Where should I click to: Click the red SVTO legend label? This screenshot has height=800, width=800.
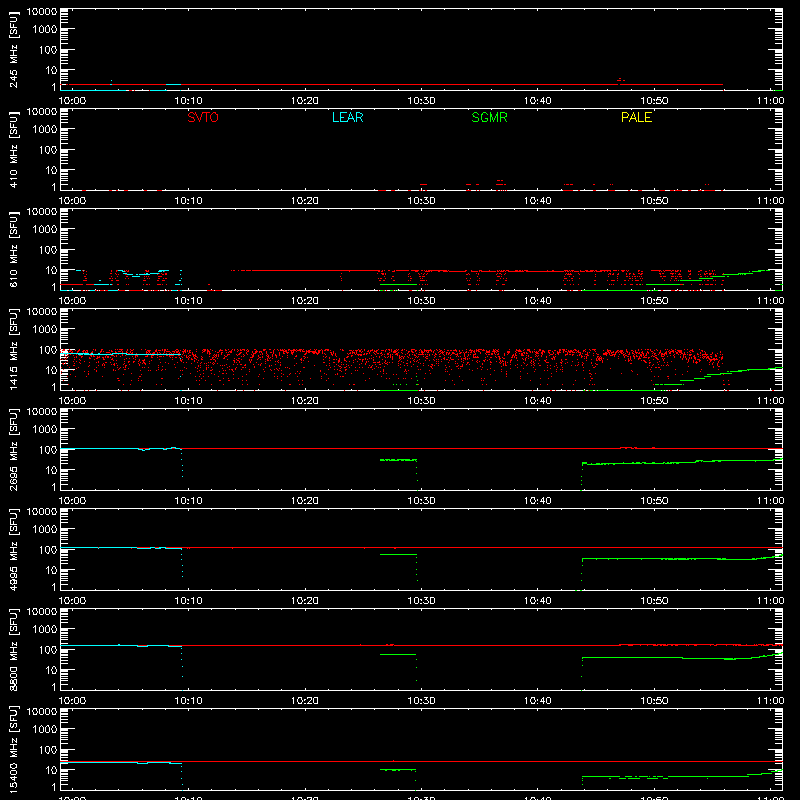click(x=203, y=117)
